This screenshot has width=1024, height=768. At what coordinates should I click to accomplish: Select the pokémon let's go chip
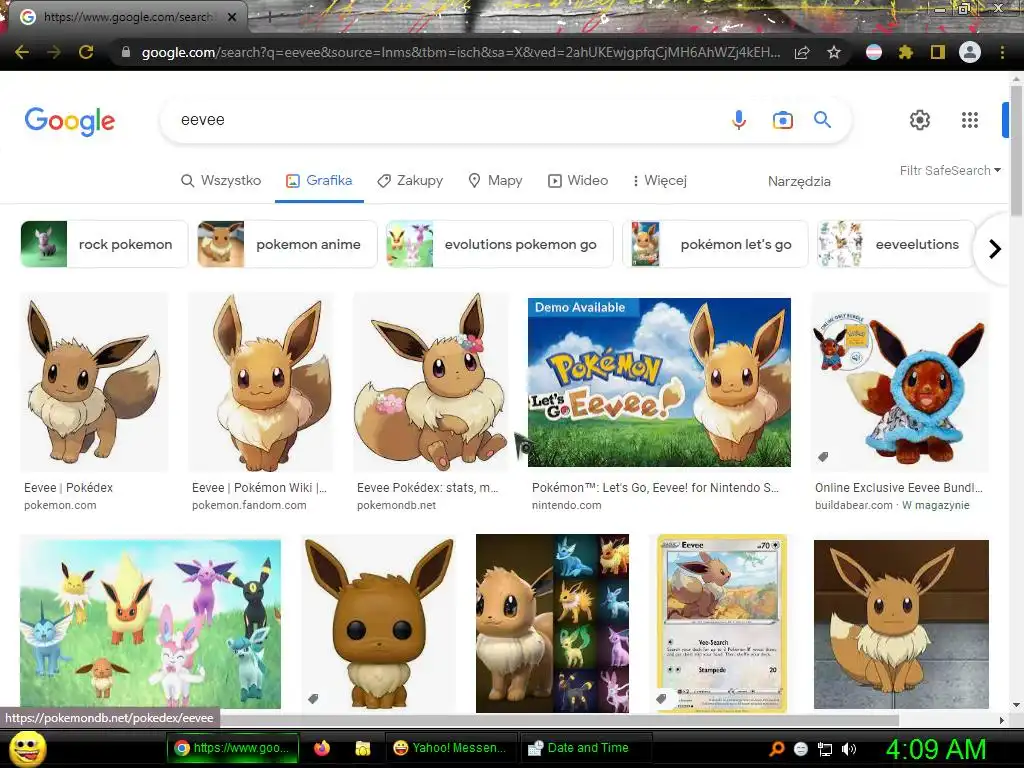pyautogui.click(x=716, y=244)
